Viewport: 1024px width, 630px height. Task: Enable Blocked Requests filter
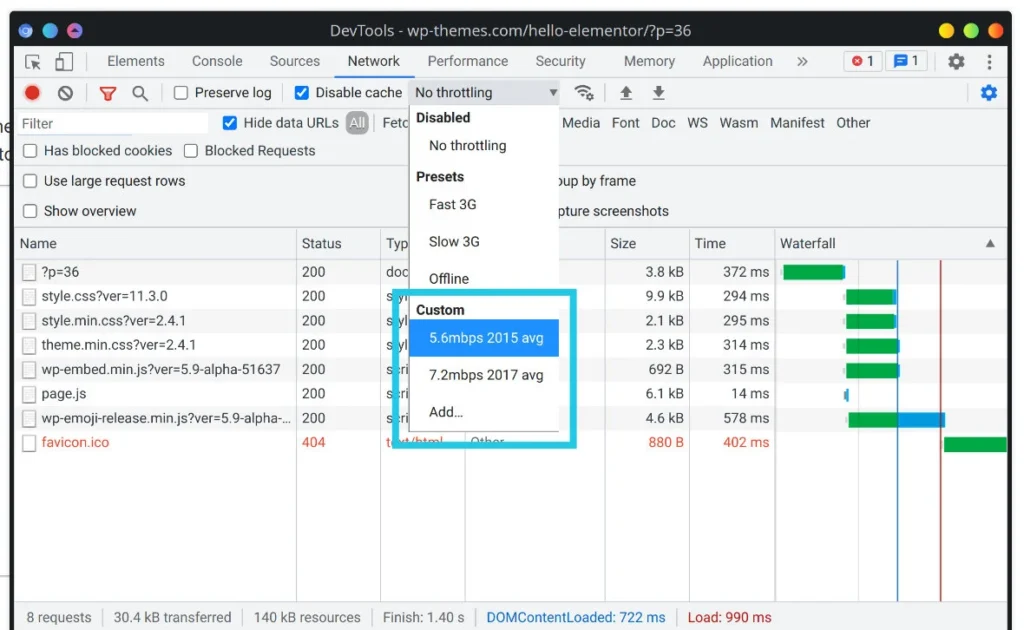(191, 151)
